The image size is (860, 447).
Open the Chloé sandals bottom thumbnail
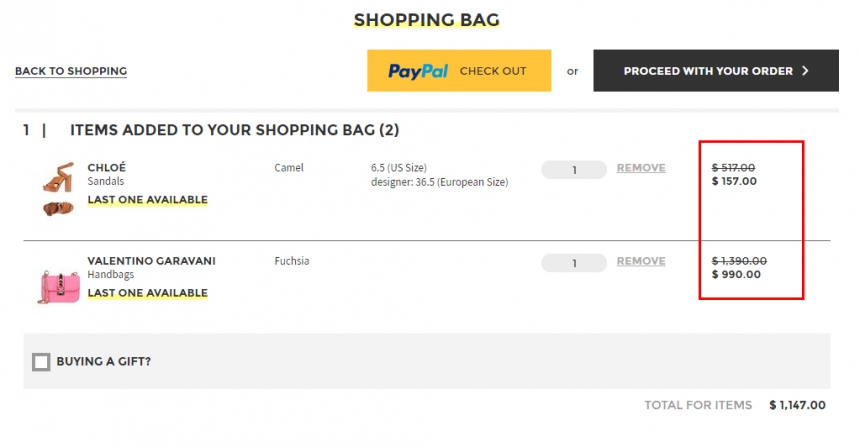tap(58, 208)
